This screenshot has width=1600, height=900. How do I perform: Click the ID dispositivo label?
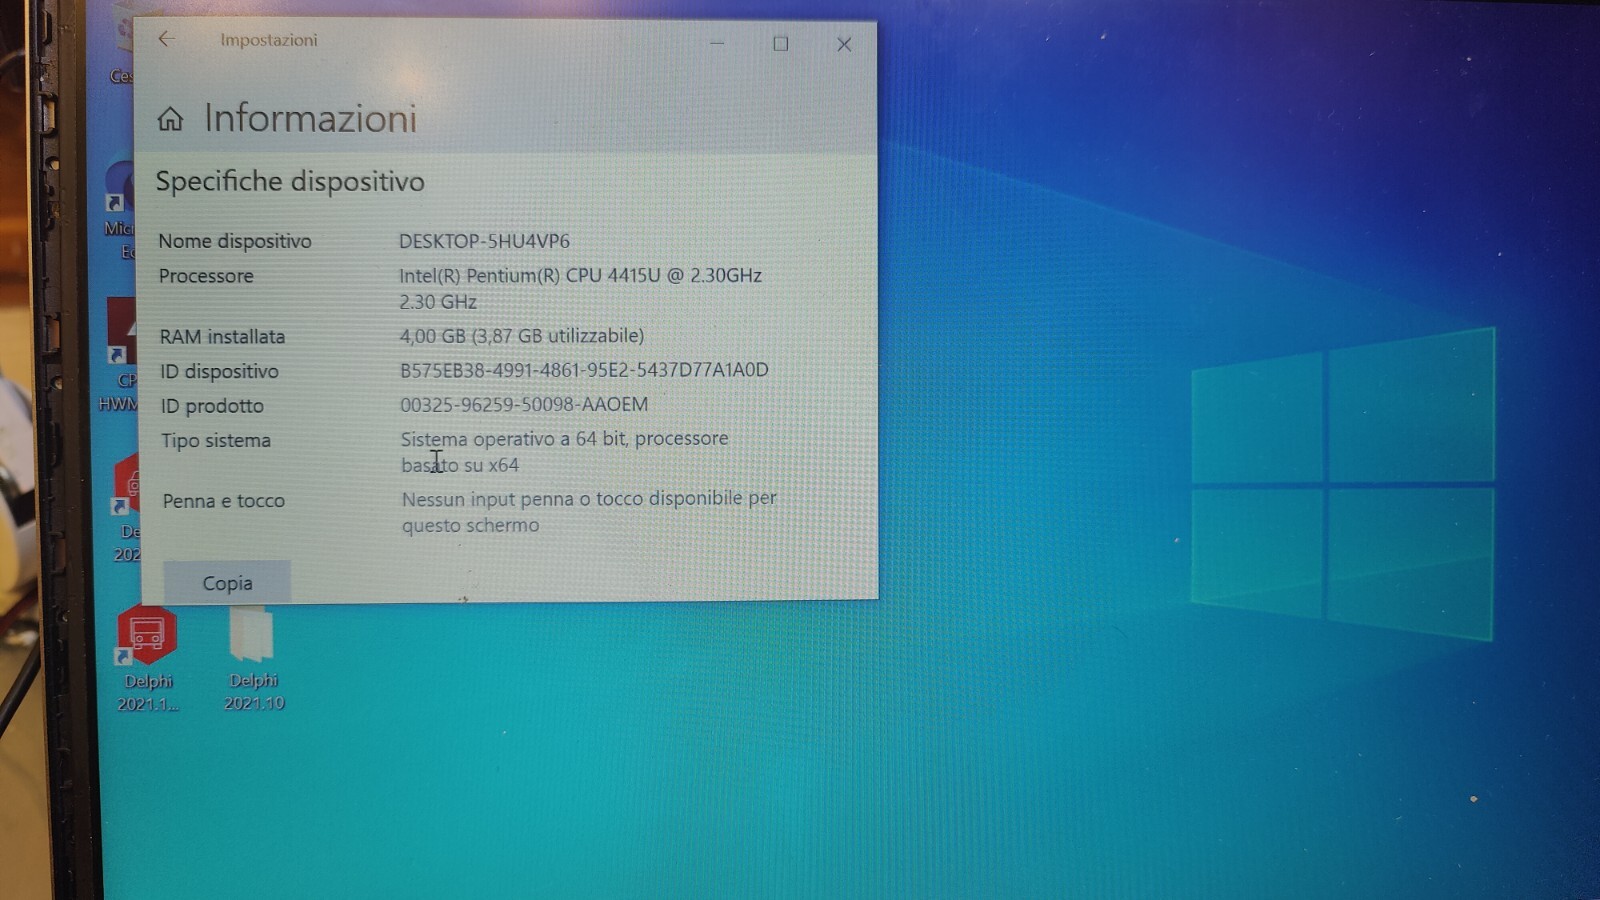coord(219,371)
